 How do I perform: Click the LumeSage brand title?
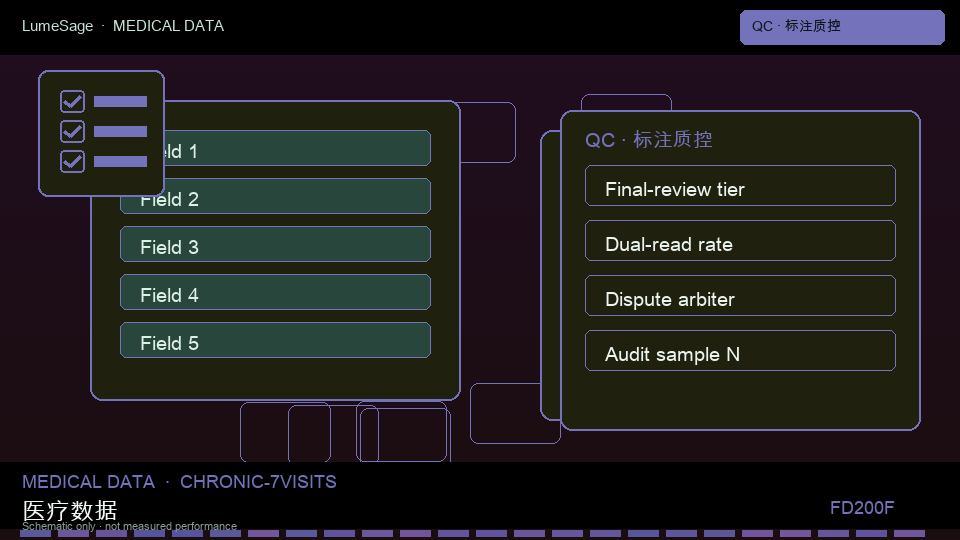[58, 26]
